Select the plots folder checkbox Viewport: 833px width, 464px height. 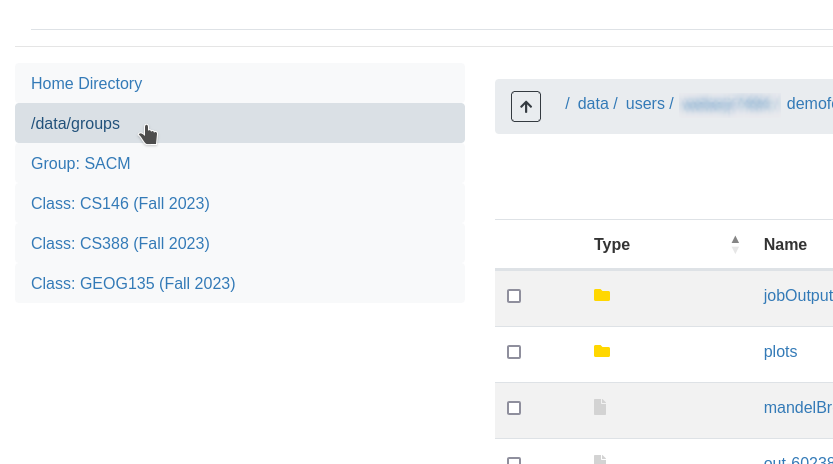pos(514,352)
